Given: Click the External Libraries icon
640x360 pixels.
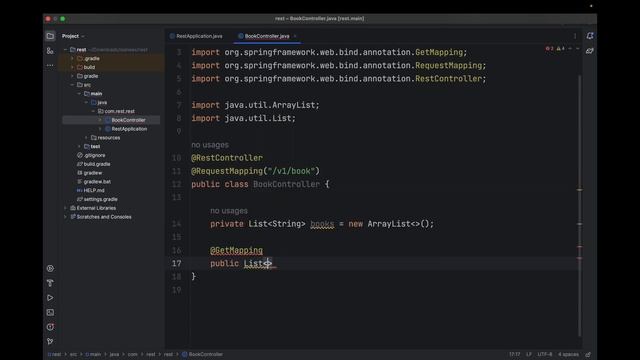Looking at the screenshot, I should [73, 208].
